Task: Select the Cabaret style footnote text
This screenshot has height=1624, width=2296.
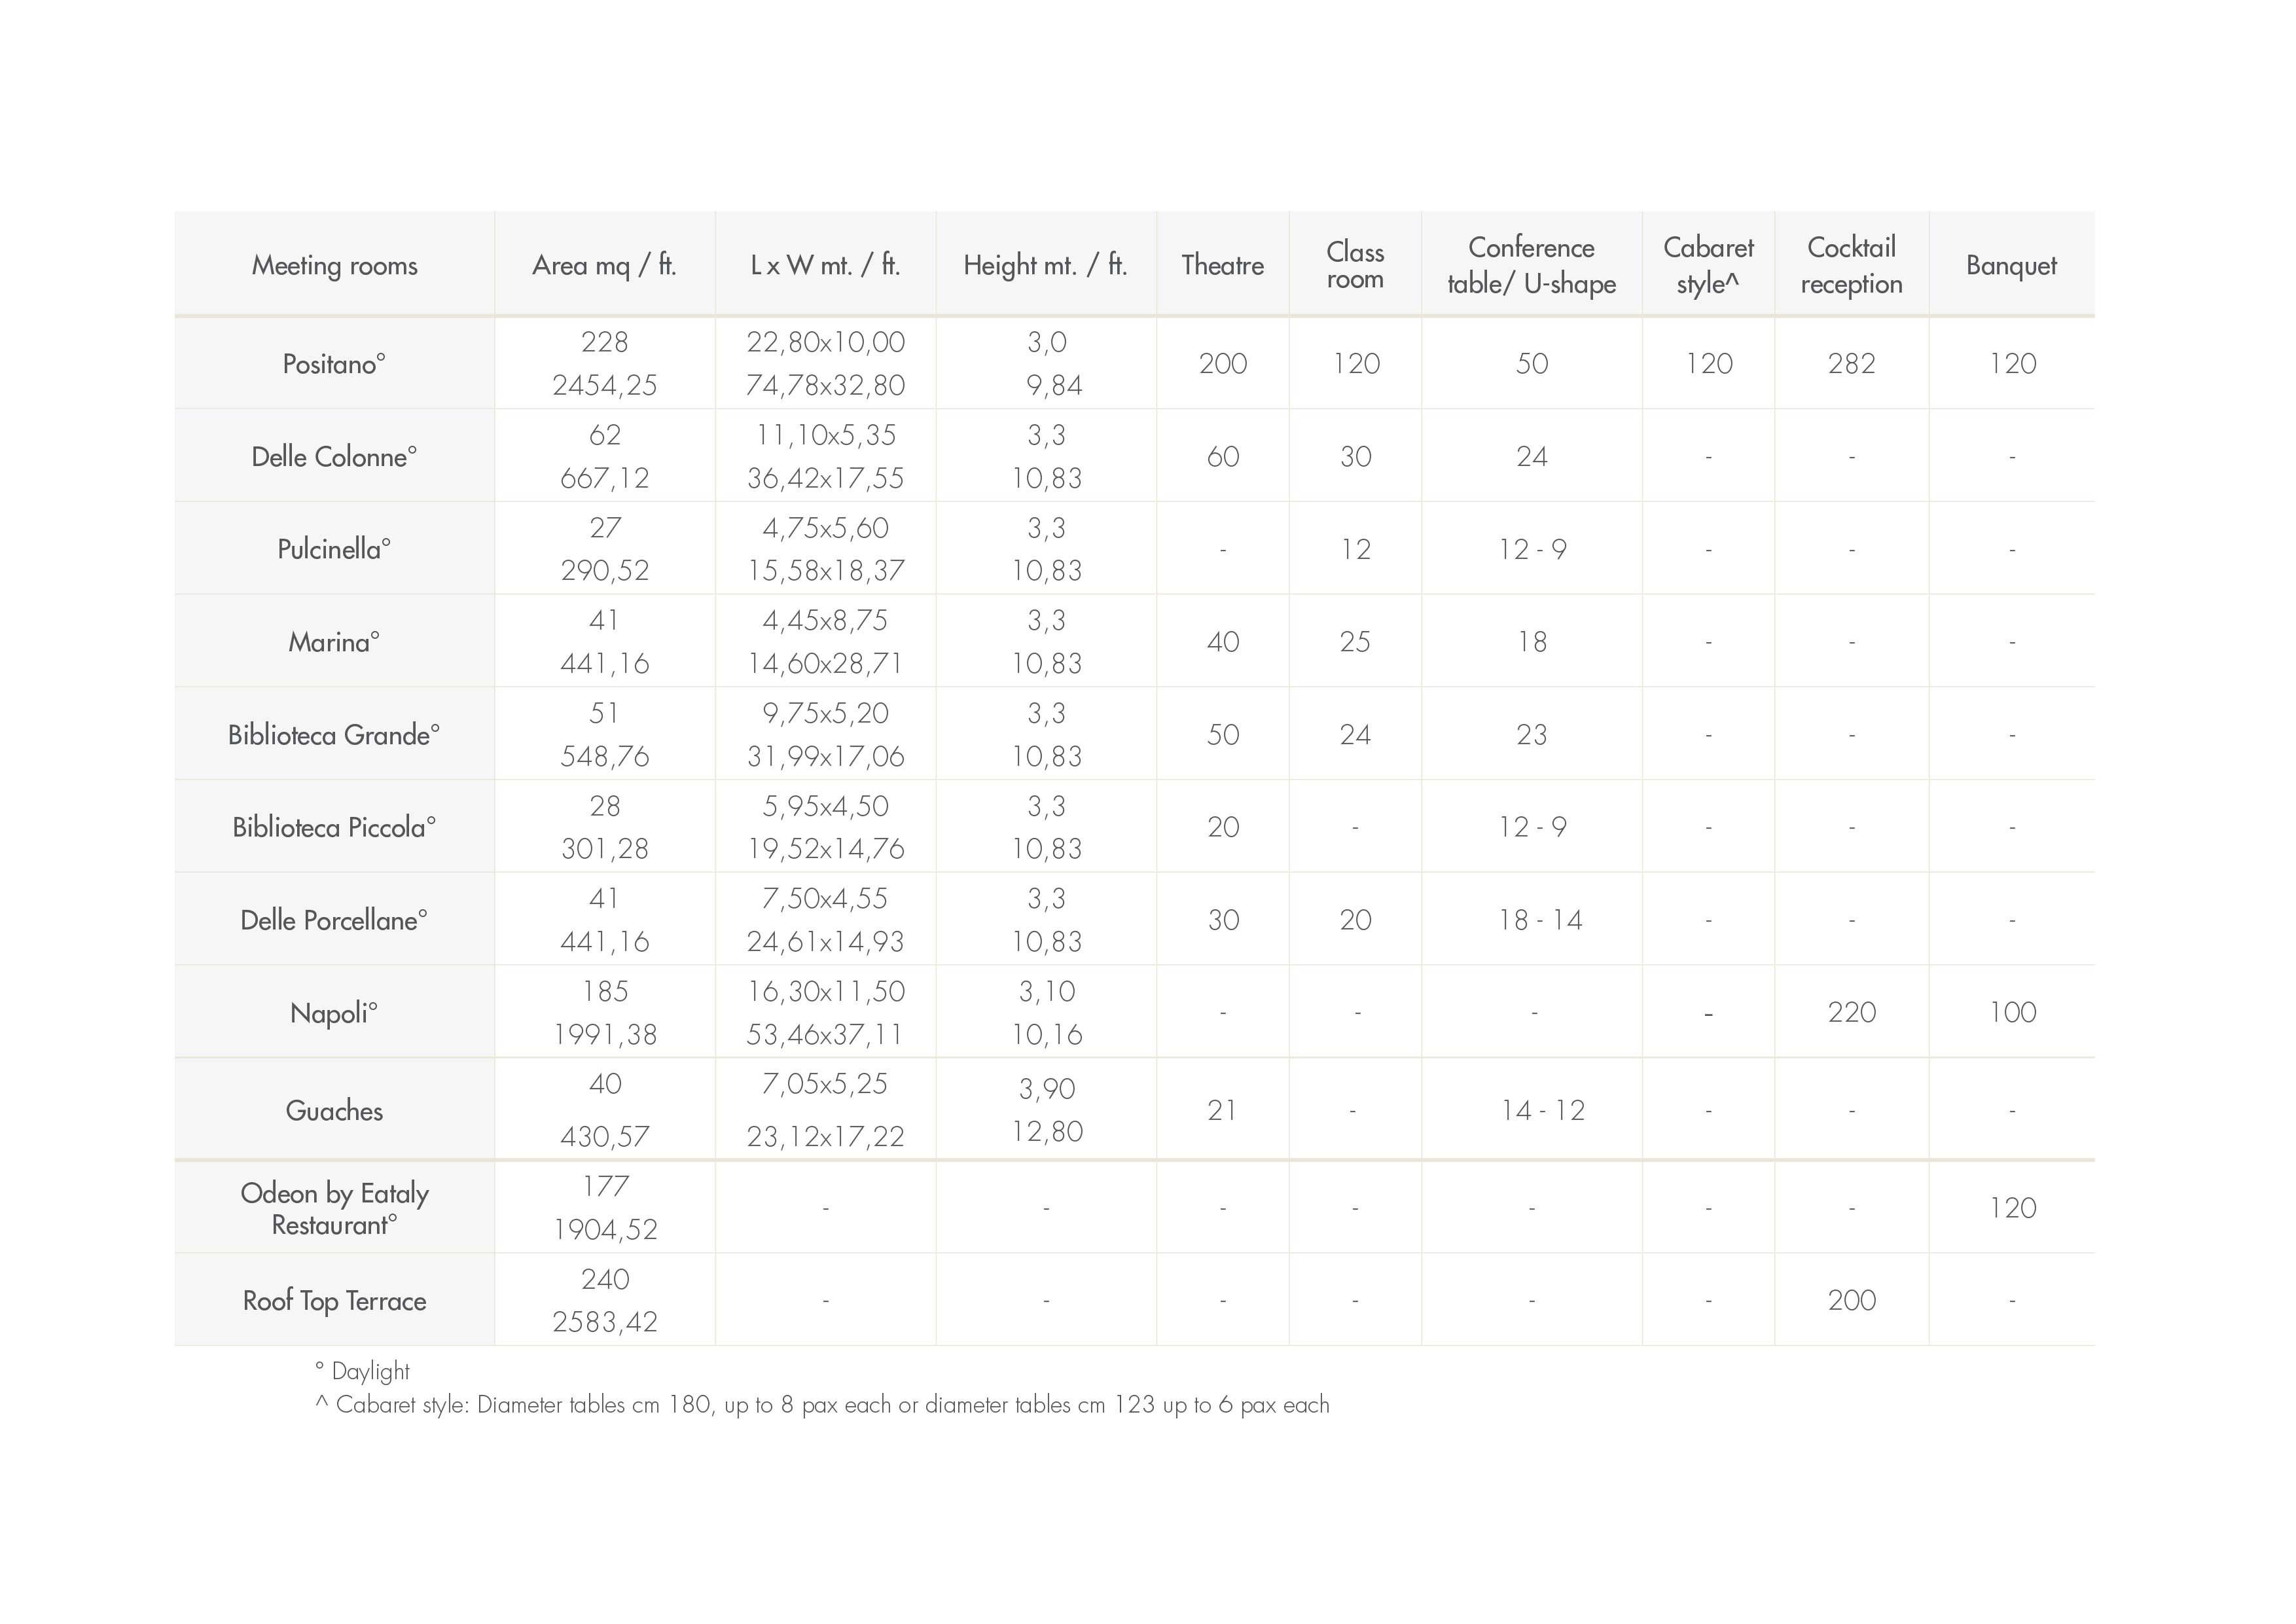Action: click(x=822, y=1404)
